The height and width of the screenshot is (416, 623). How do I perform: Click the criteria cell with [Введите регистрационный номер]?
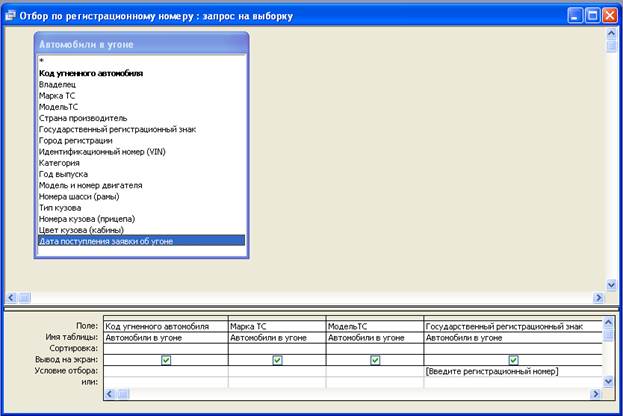point(491,371)
